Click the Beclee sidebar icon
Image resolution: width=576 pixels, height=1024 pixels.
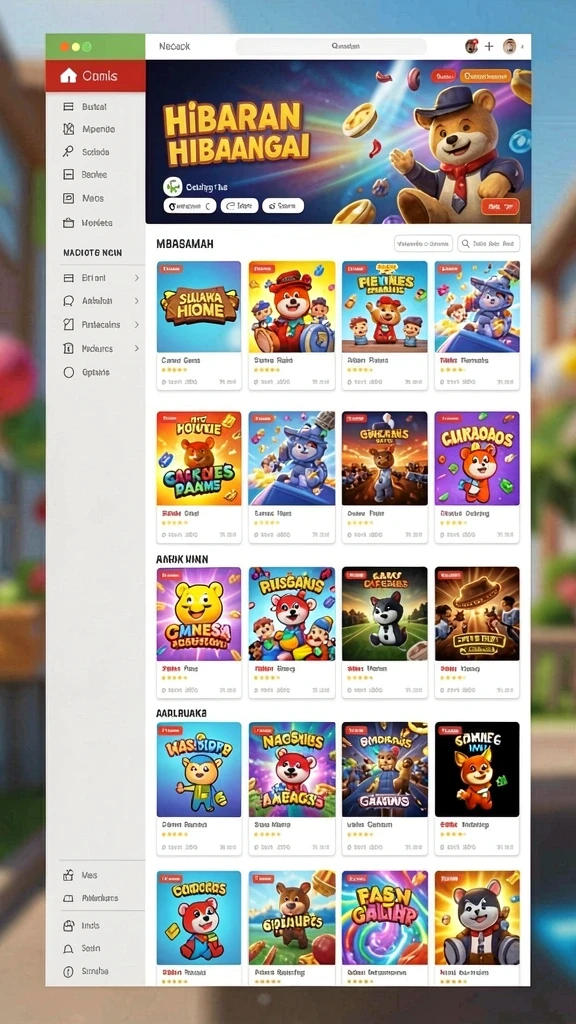click(x=68, y=174)
